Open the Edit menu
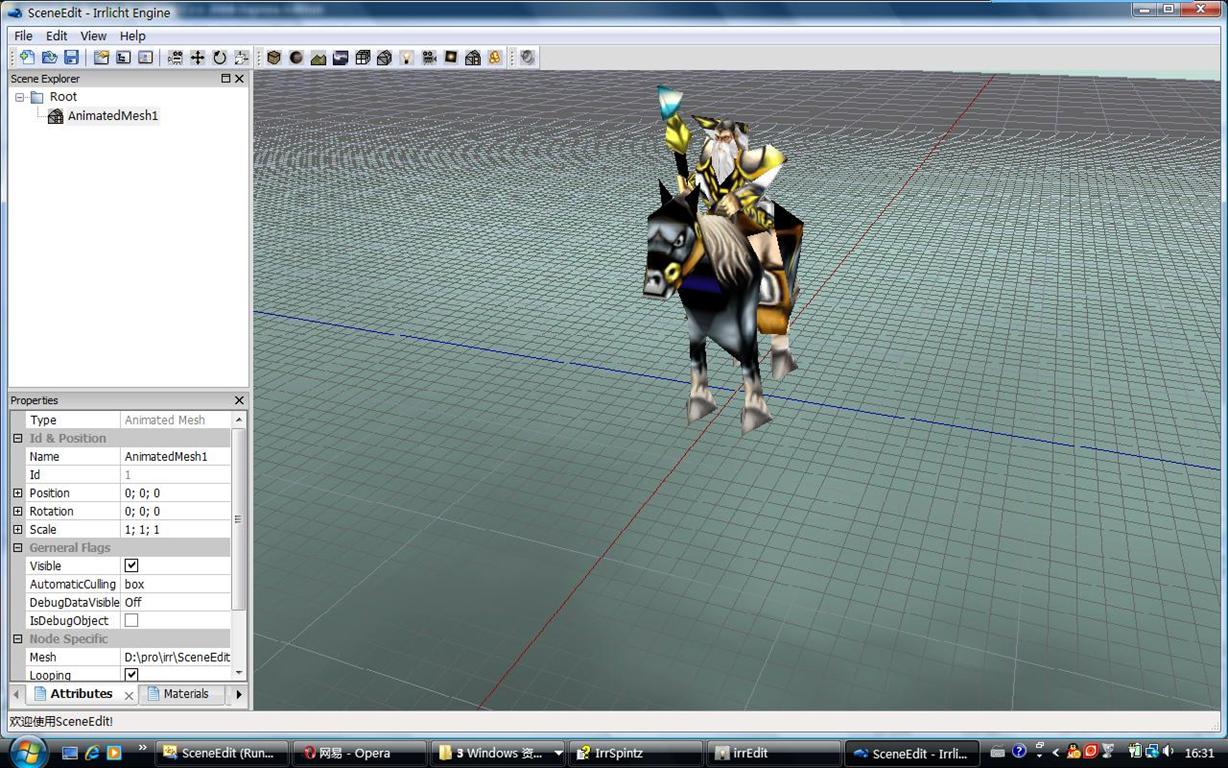Image resolution: width=1228 pixels, height=768 pixels. (x=57, y=36)
